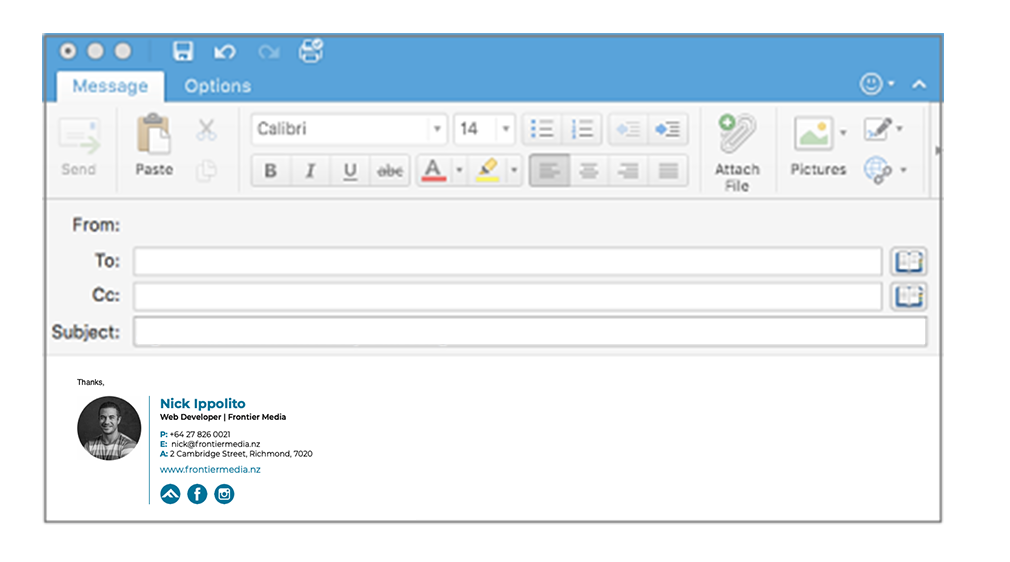Click the Frontier Media logo icon in signature
Image resolution: width=1010 pixels, height=562 pixels.
[170, 494]
